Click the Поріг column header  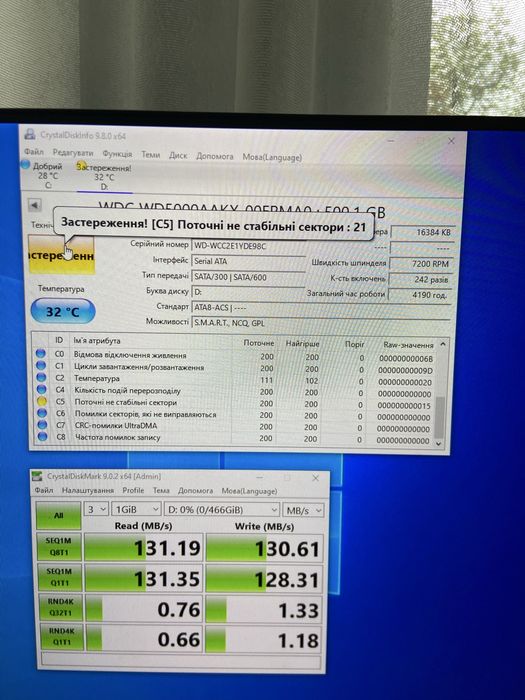coord(354,344)
